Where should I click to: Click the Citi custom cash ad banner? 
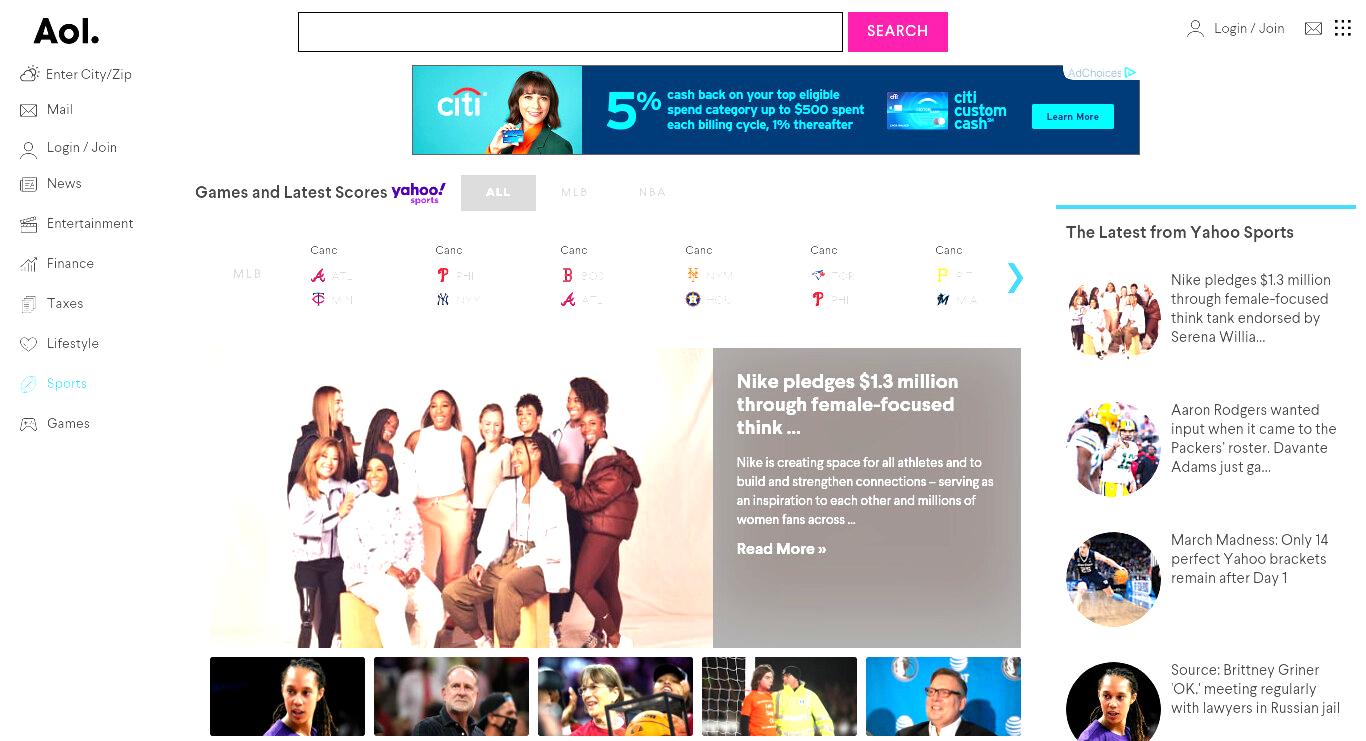point(776,110)
